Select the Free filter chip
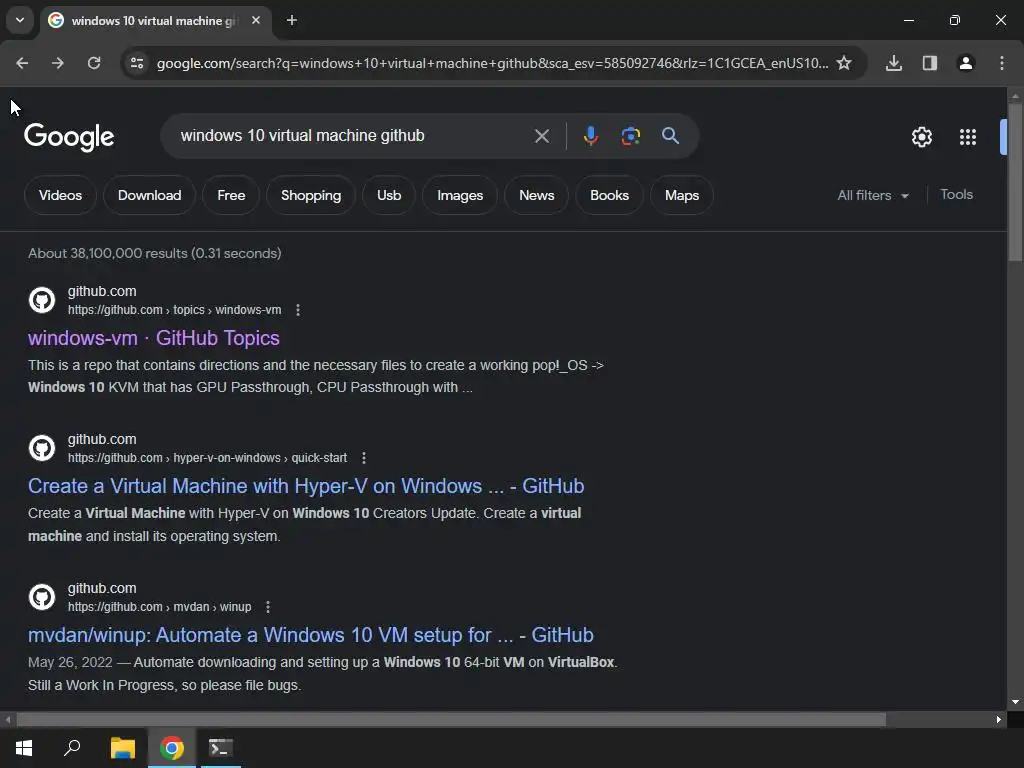This screenshot has height=768, width=1024. 231,195
